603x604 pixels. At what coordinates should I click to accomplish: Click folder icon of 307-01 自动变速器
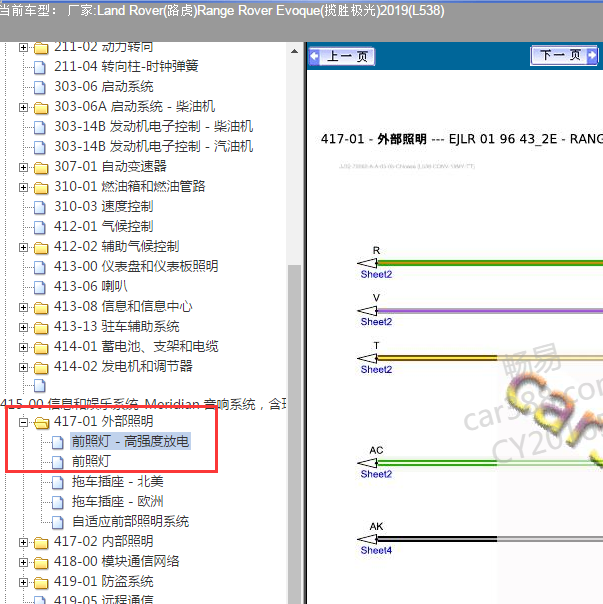coord(41,168)
